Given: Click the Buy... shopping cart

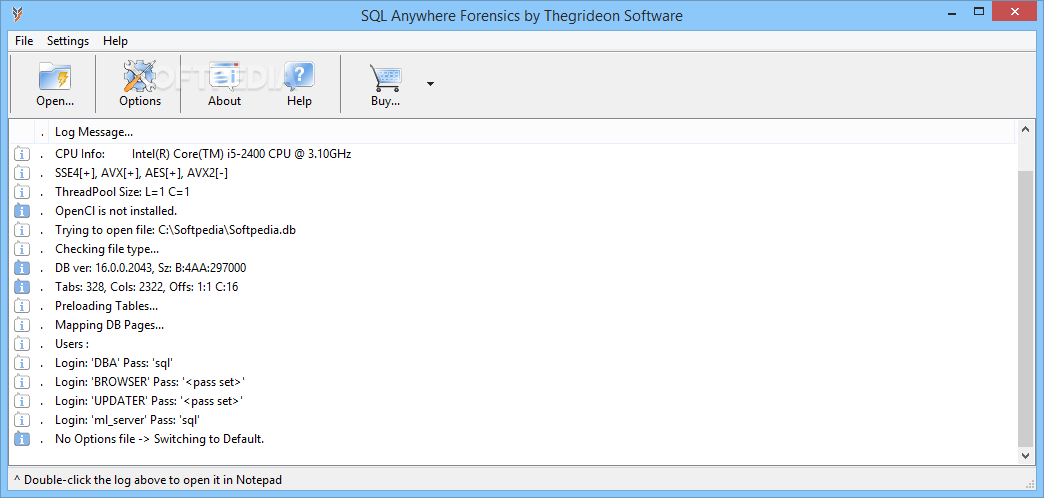Looking at the screenshot, I should point(385,85).
